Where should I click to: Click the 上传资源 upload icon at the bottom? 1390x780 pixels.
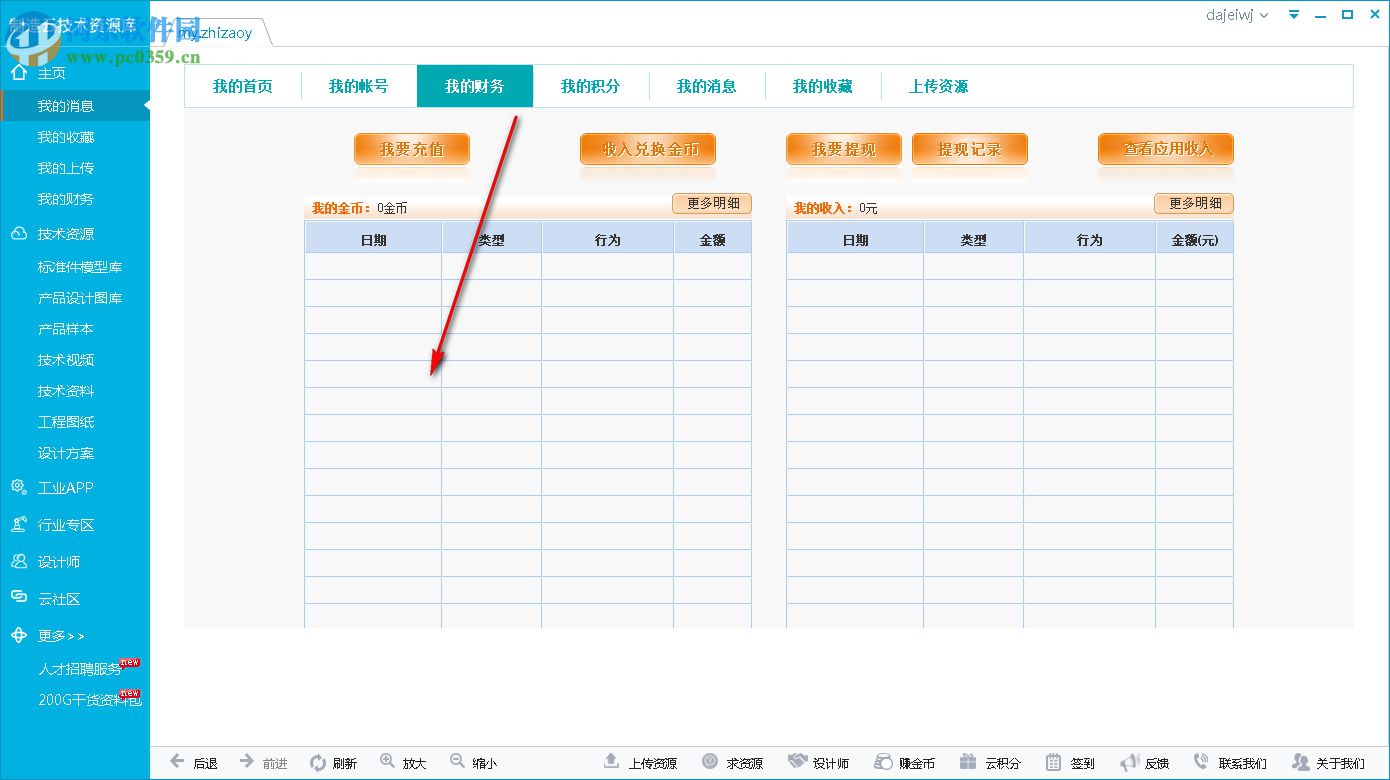click(x=613, y=760)
